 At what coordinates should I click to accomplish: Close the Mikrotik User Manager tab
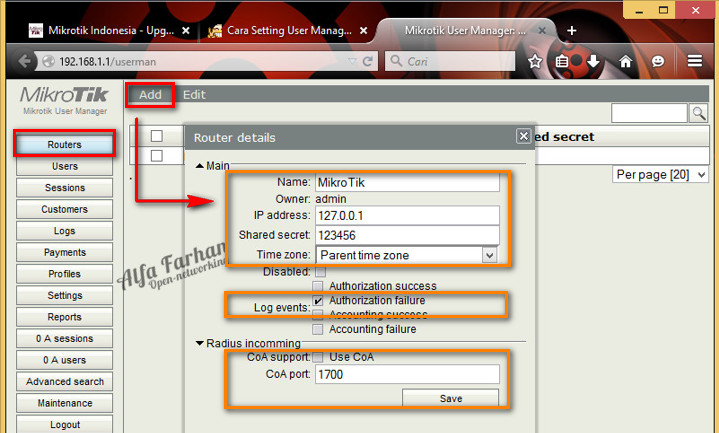[542, 31]
